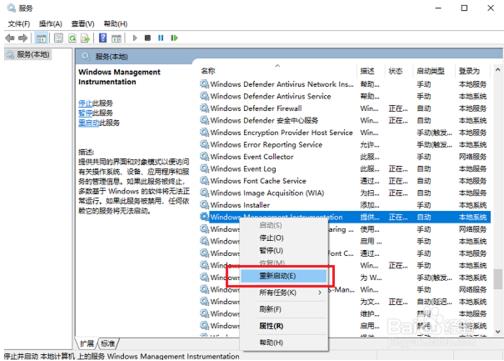504x361 pixels.
Task: Select Windows Event Log row
Action: tap(345, 169)
